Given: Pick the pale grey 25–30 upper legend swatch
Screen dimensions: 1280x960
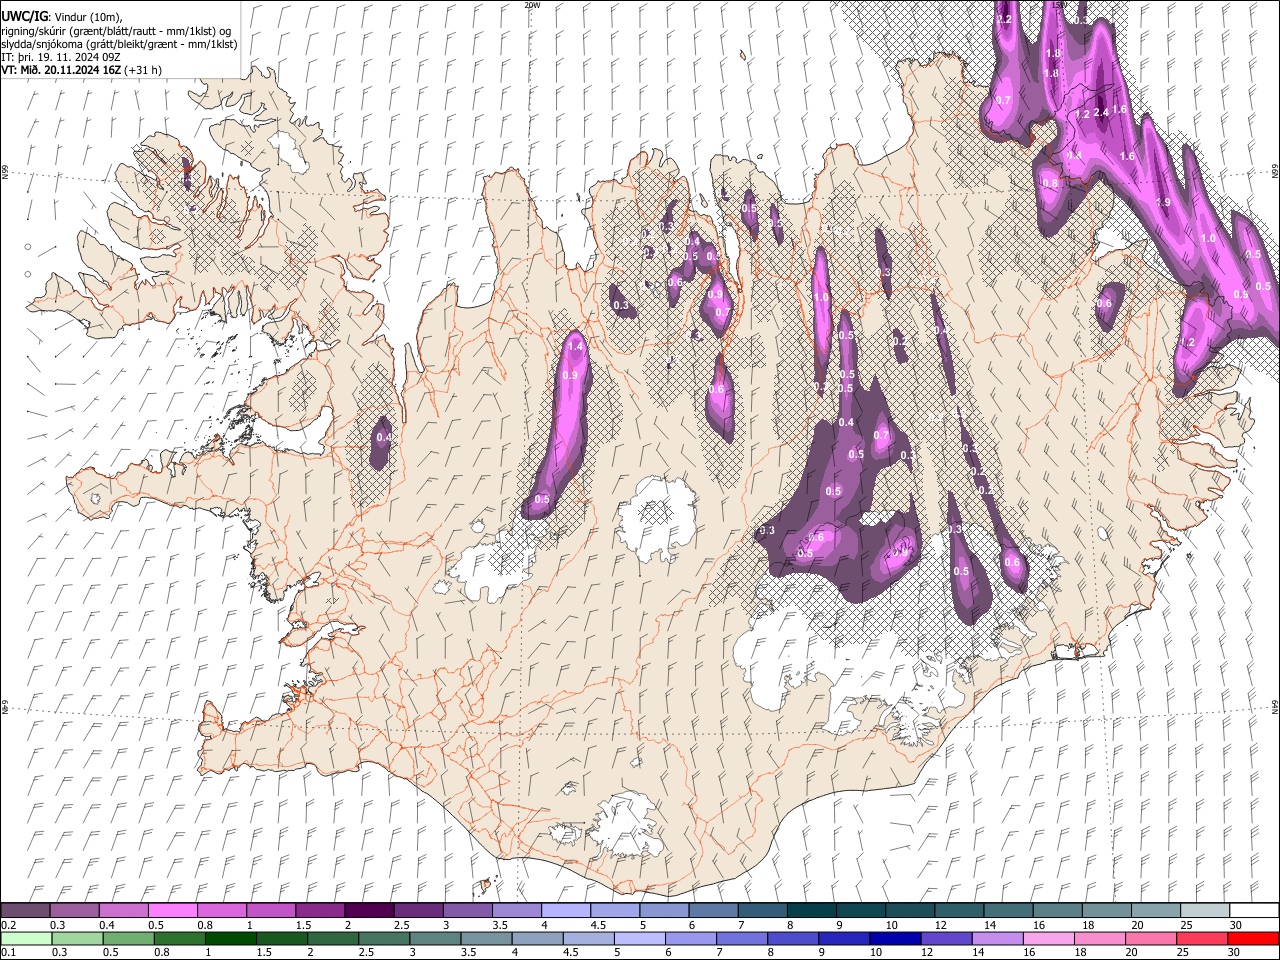Looking at the screenshot, I should [1206, 910].
